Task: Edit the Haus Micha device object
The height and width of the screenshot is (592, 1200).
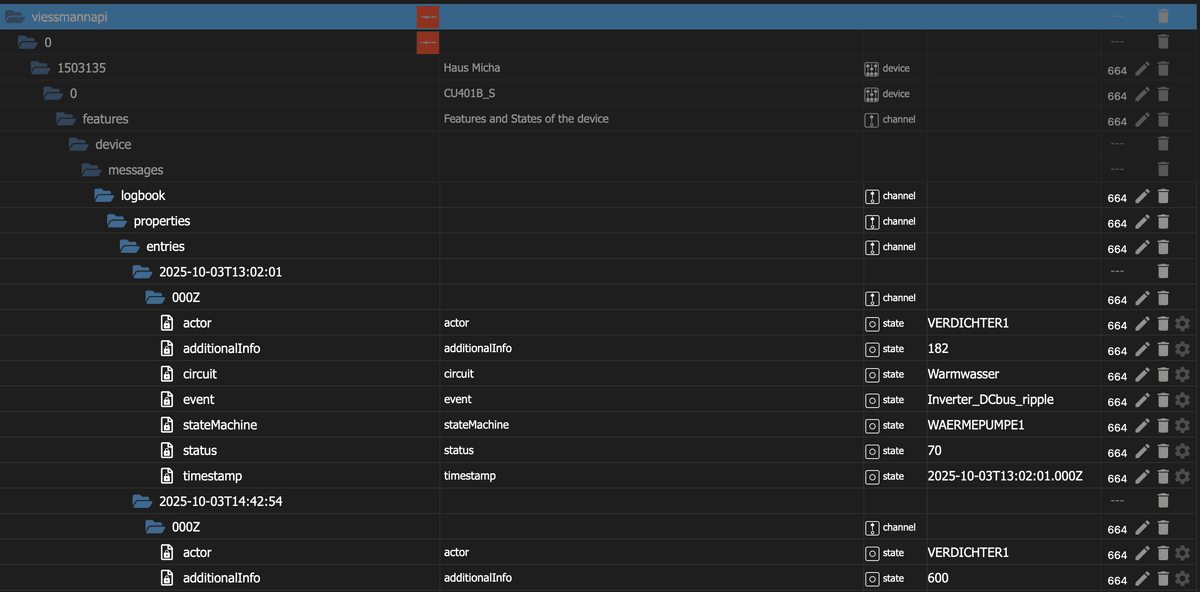Action: [x=1143, y=69]
